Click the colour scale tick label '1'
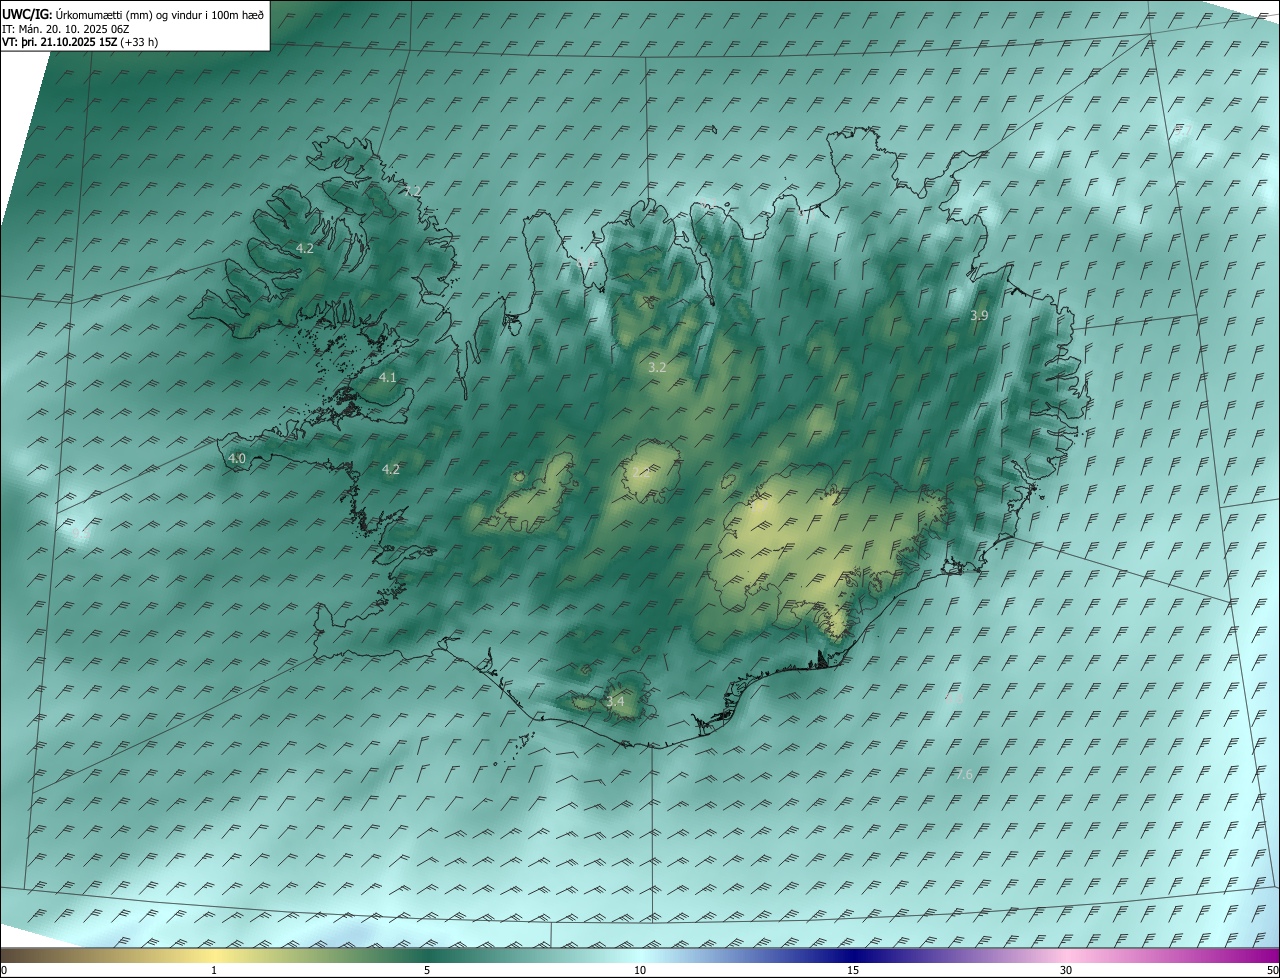Viewport: 1280px width, 978px height. tap(214, 970)
